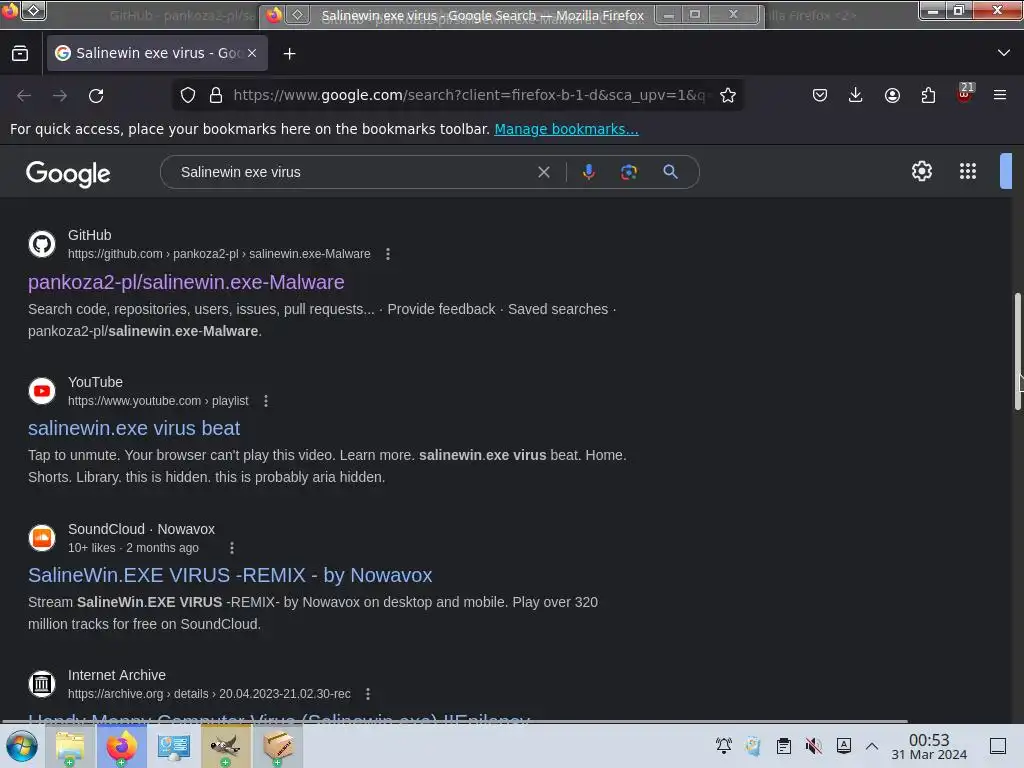
Task: Focus the Google search input field
Action: (x=353, y=172)
